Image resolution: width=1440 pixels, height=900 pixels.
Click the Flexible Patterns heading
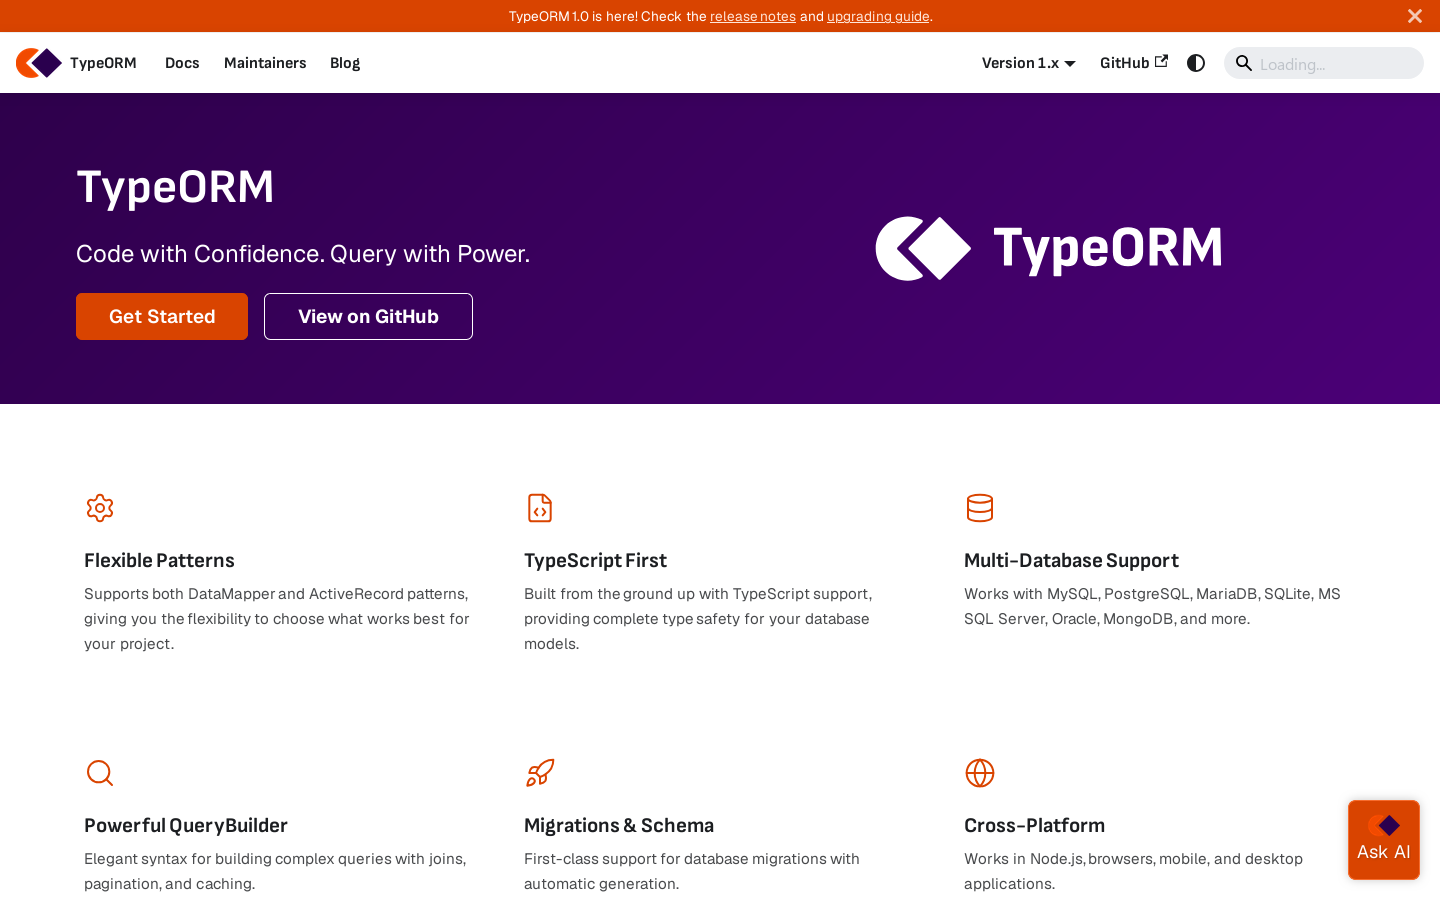(x=159, y=561)
